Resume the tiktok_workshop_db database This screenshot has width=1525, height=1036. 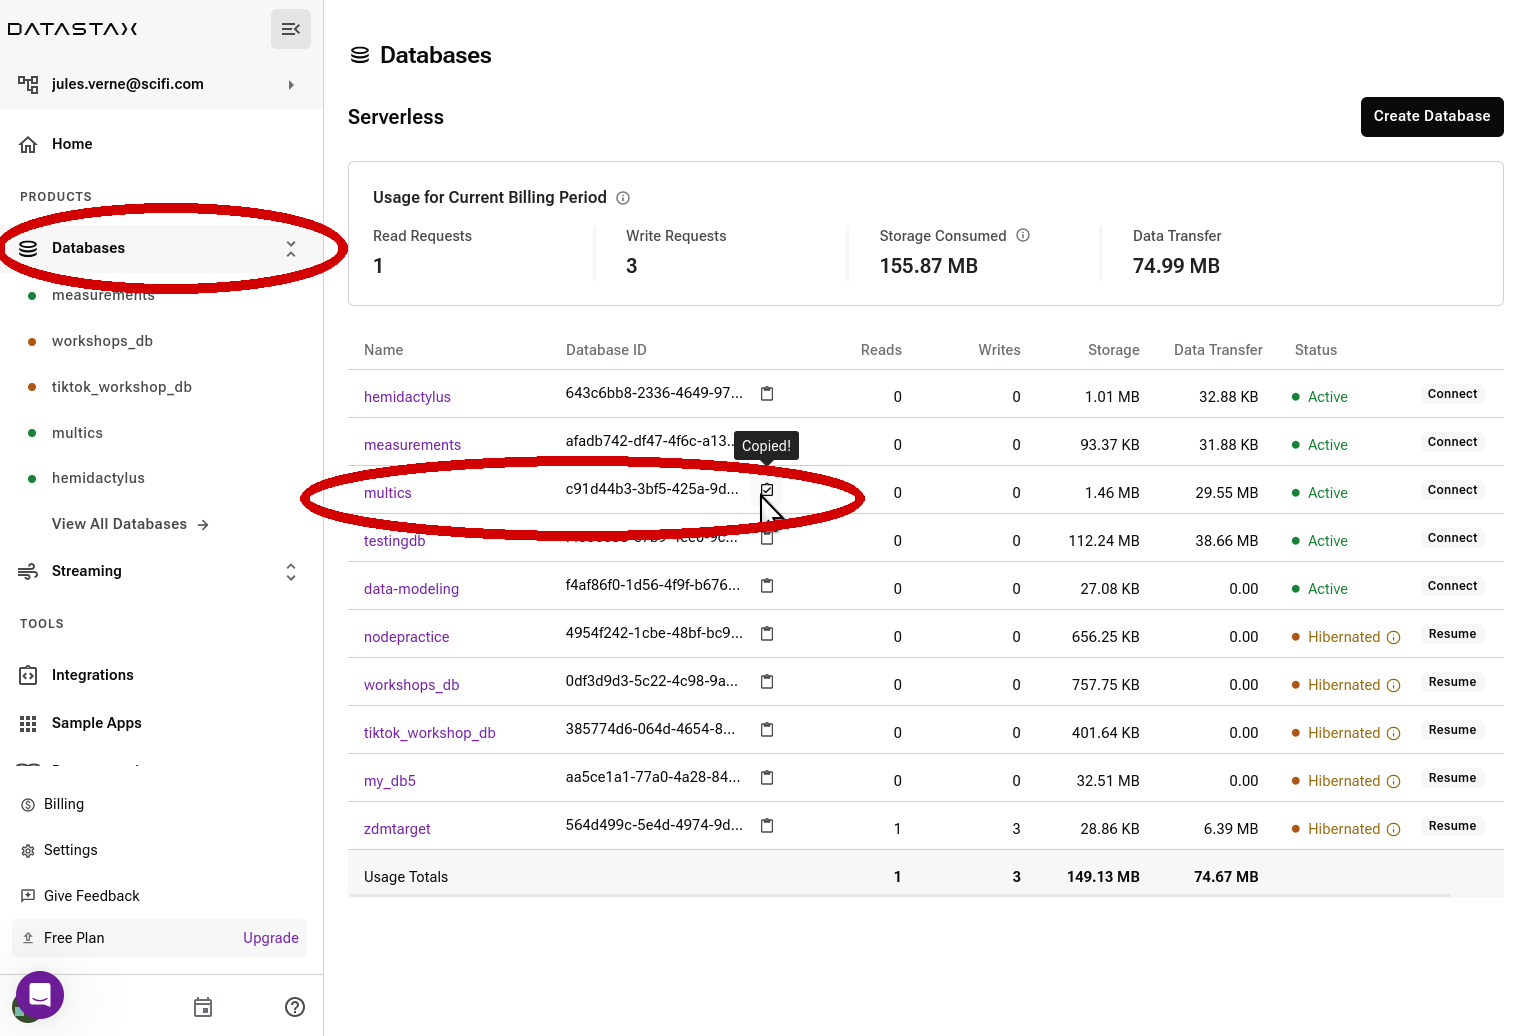coord(1452,730)
